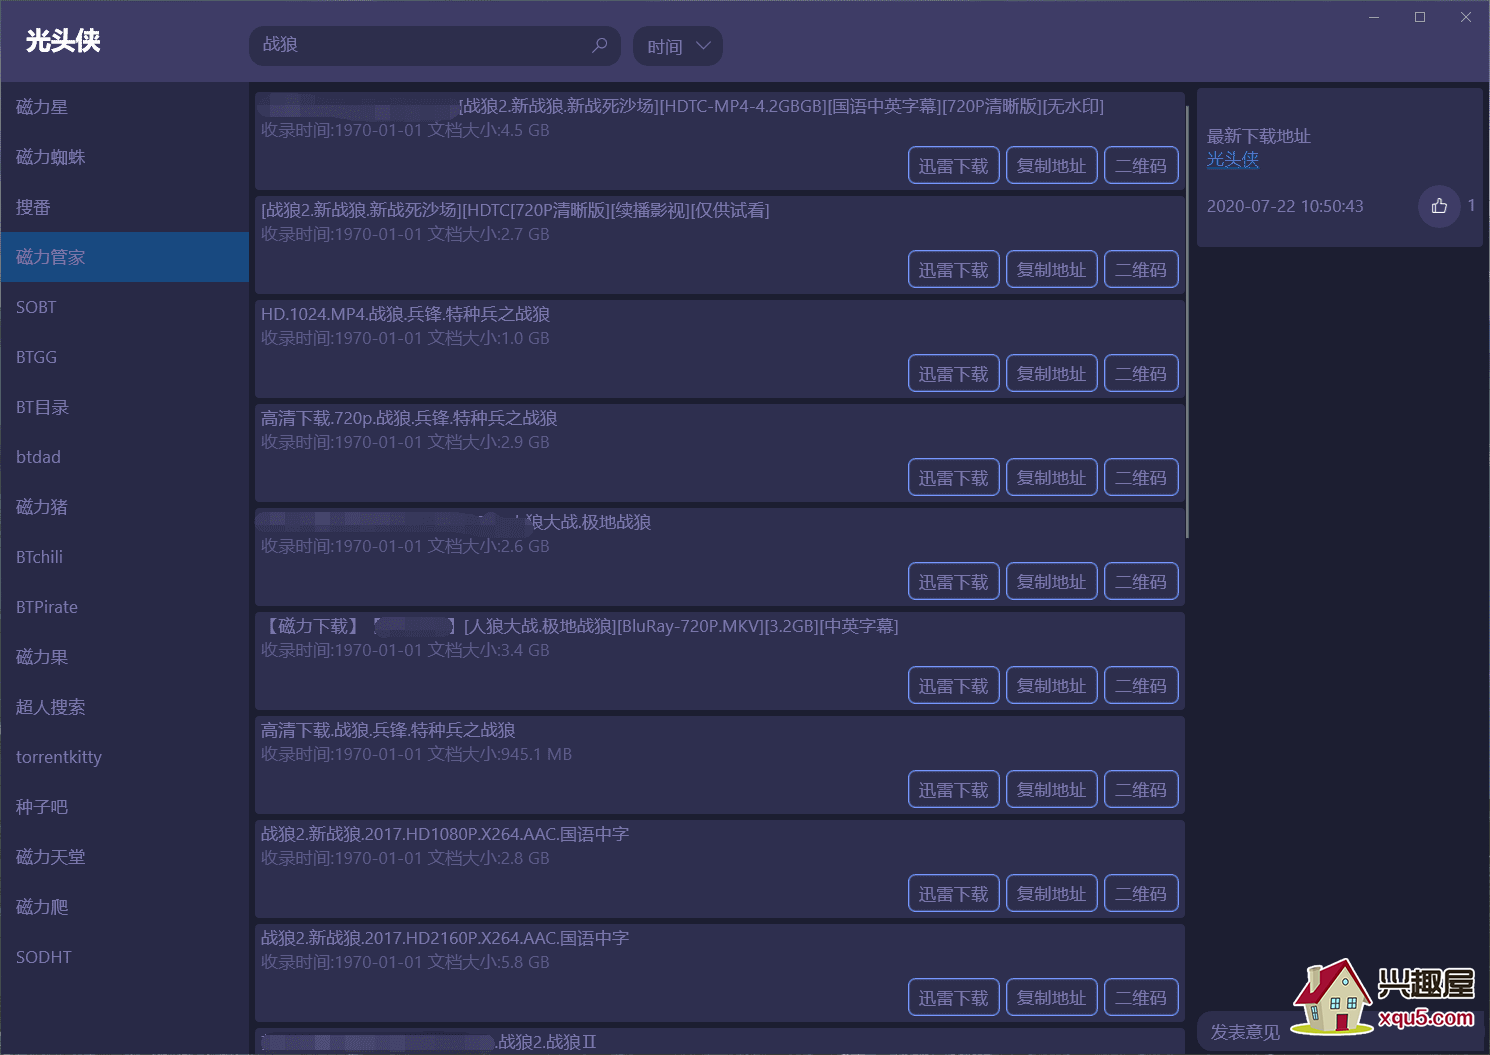The width and height of the screenshot is (1490, 1055).
Task: Click the results list vertical scrollbar
Action: 1187,320
